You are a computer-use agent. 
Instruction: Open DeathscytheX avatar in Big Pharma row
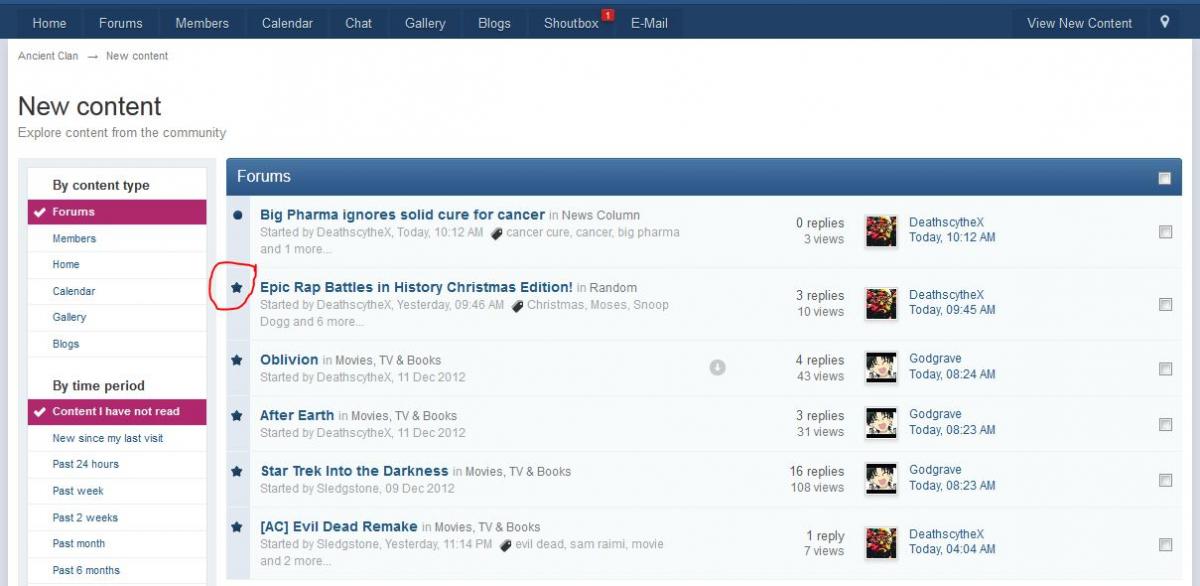point(881,231)
